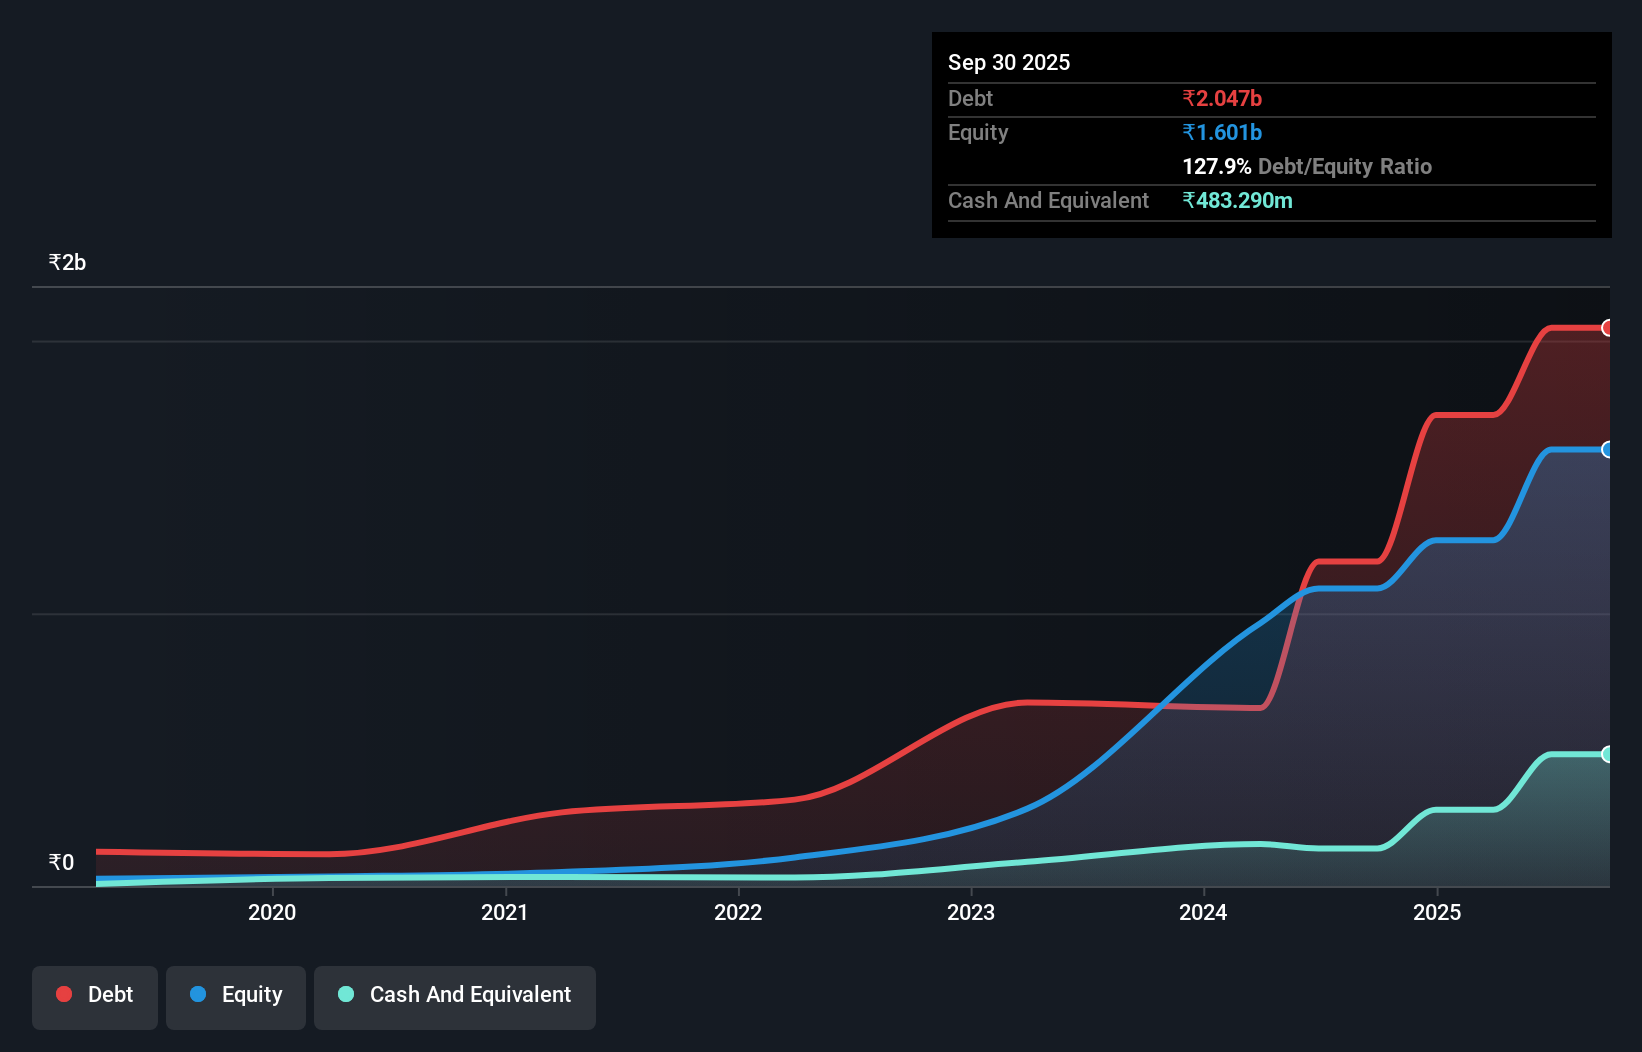Click the ₹2b axis label
The image size is (1642, 1052).
click(x=66, y=261)
